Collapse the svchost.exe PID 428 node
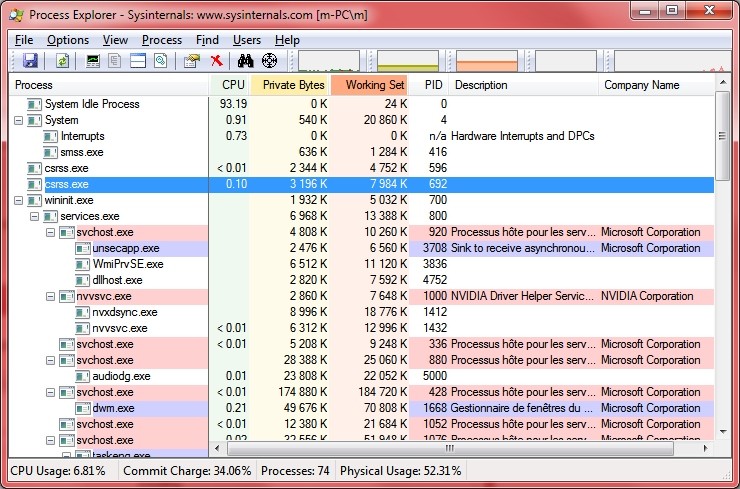740x489 pixels. tap(50, 393)
